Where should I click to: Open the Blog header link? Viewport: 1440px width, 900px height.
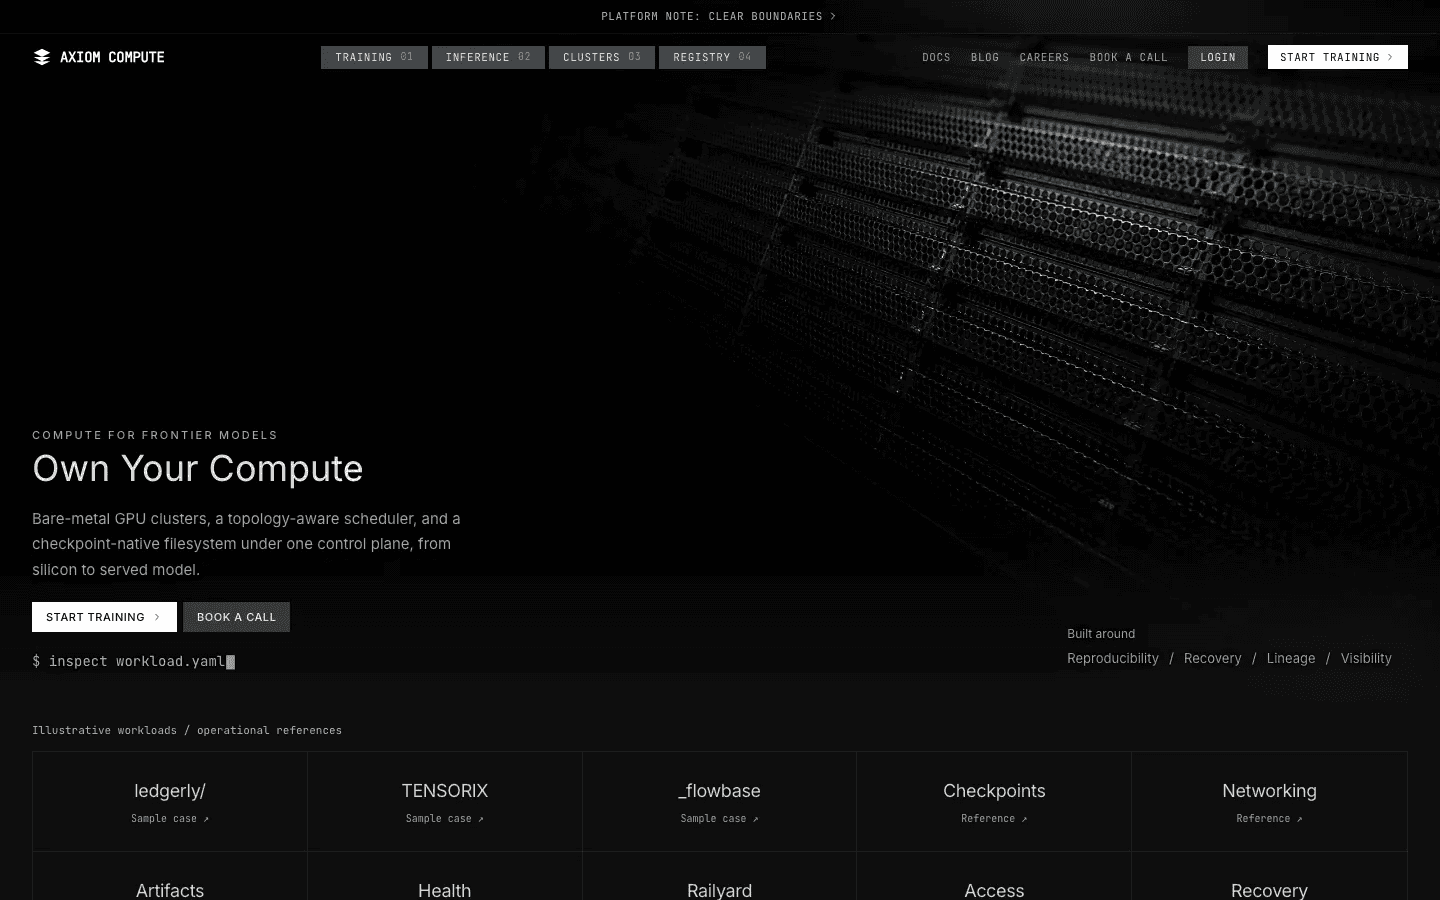(x=985, y=57)
